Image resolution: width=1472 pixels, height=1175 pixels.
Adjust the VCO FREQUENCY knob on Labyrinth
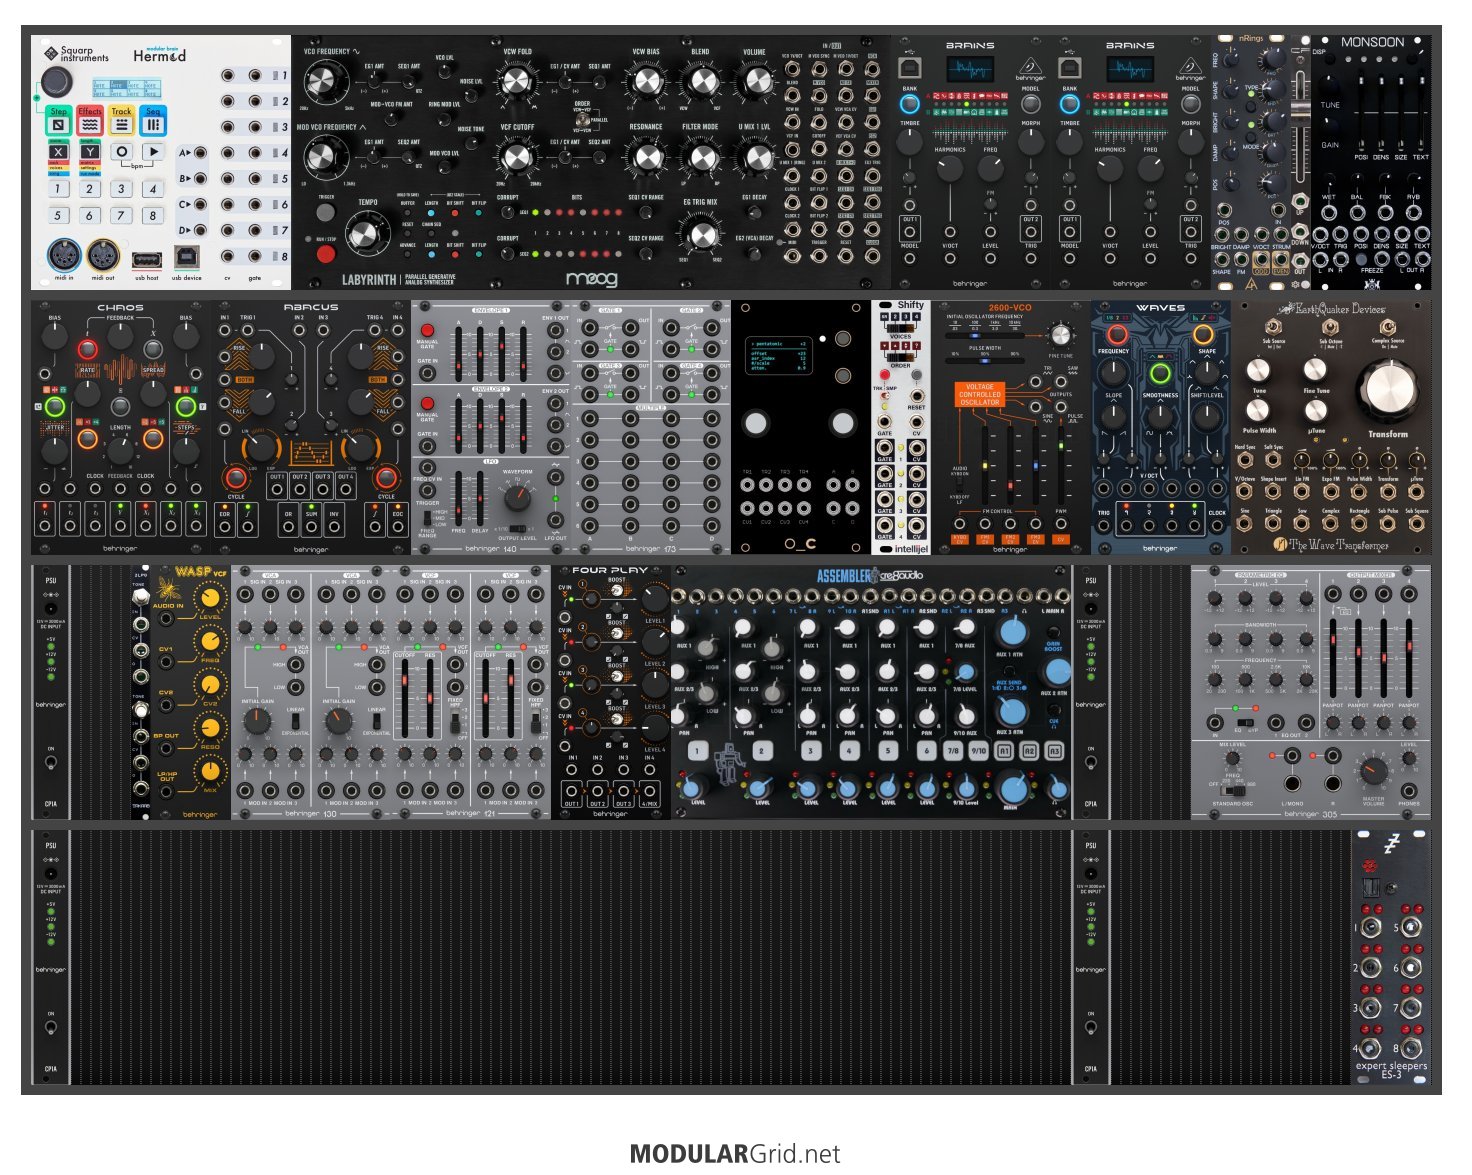[323, 81]
